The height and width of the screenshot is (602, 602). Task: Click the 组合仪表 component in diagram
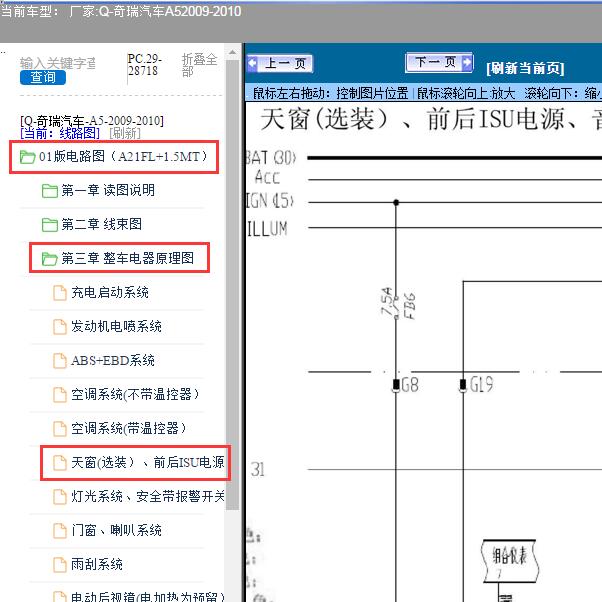(509, 561)
